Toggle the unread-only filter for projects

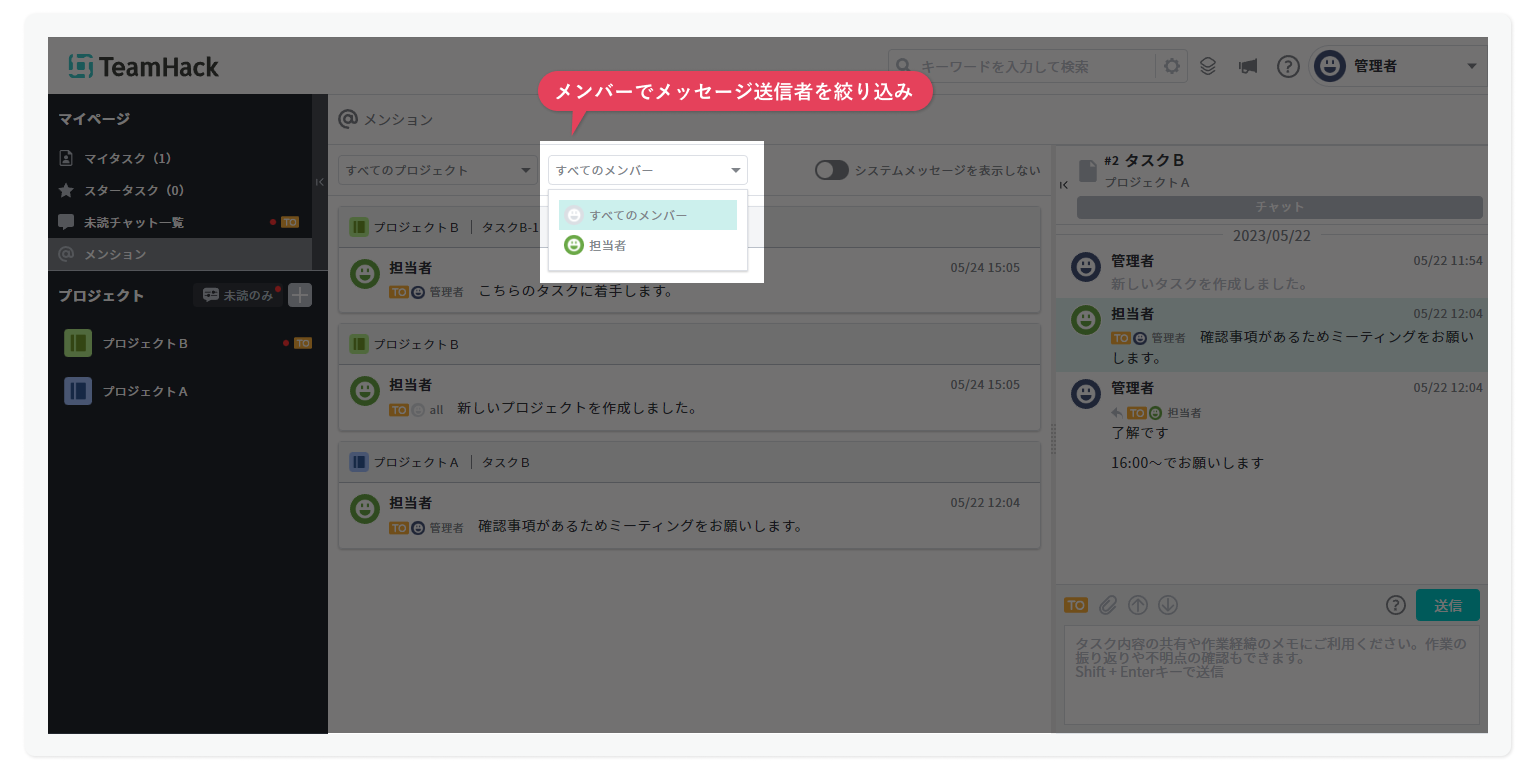click(238, 295)
